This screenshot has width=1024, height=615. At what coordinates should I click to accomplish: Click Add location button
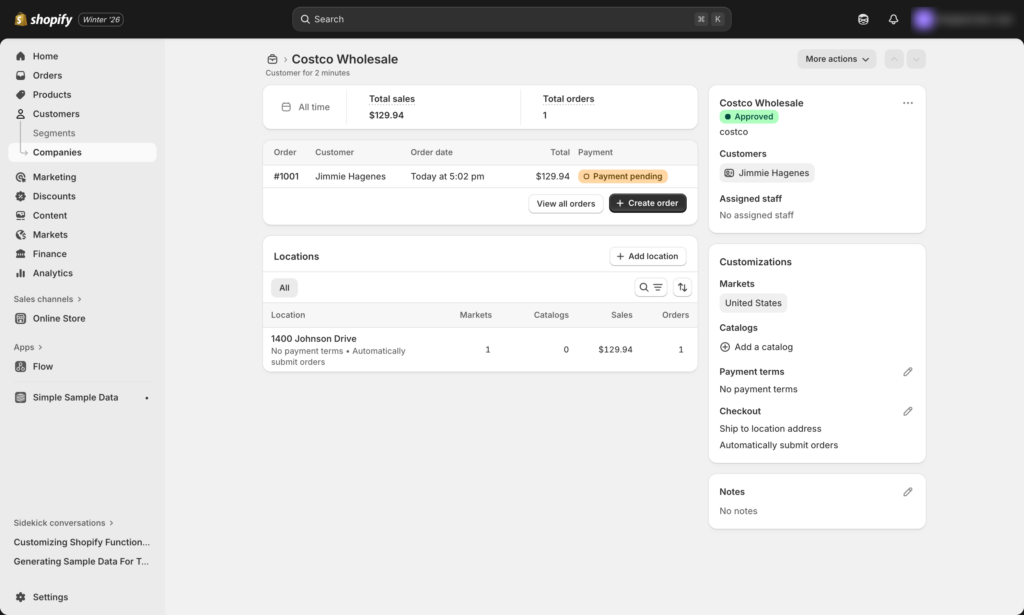click(647, 257)
